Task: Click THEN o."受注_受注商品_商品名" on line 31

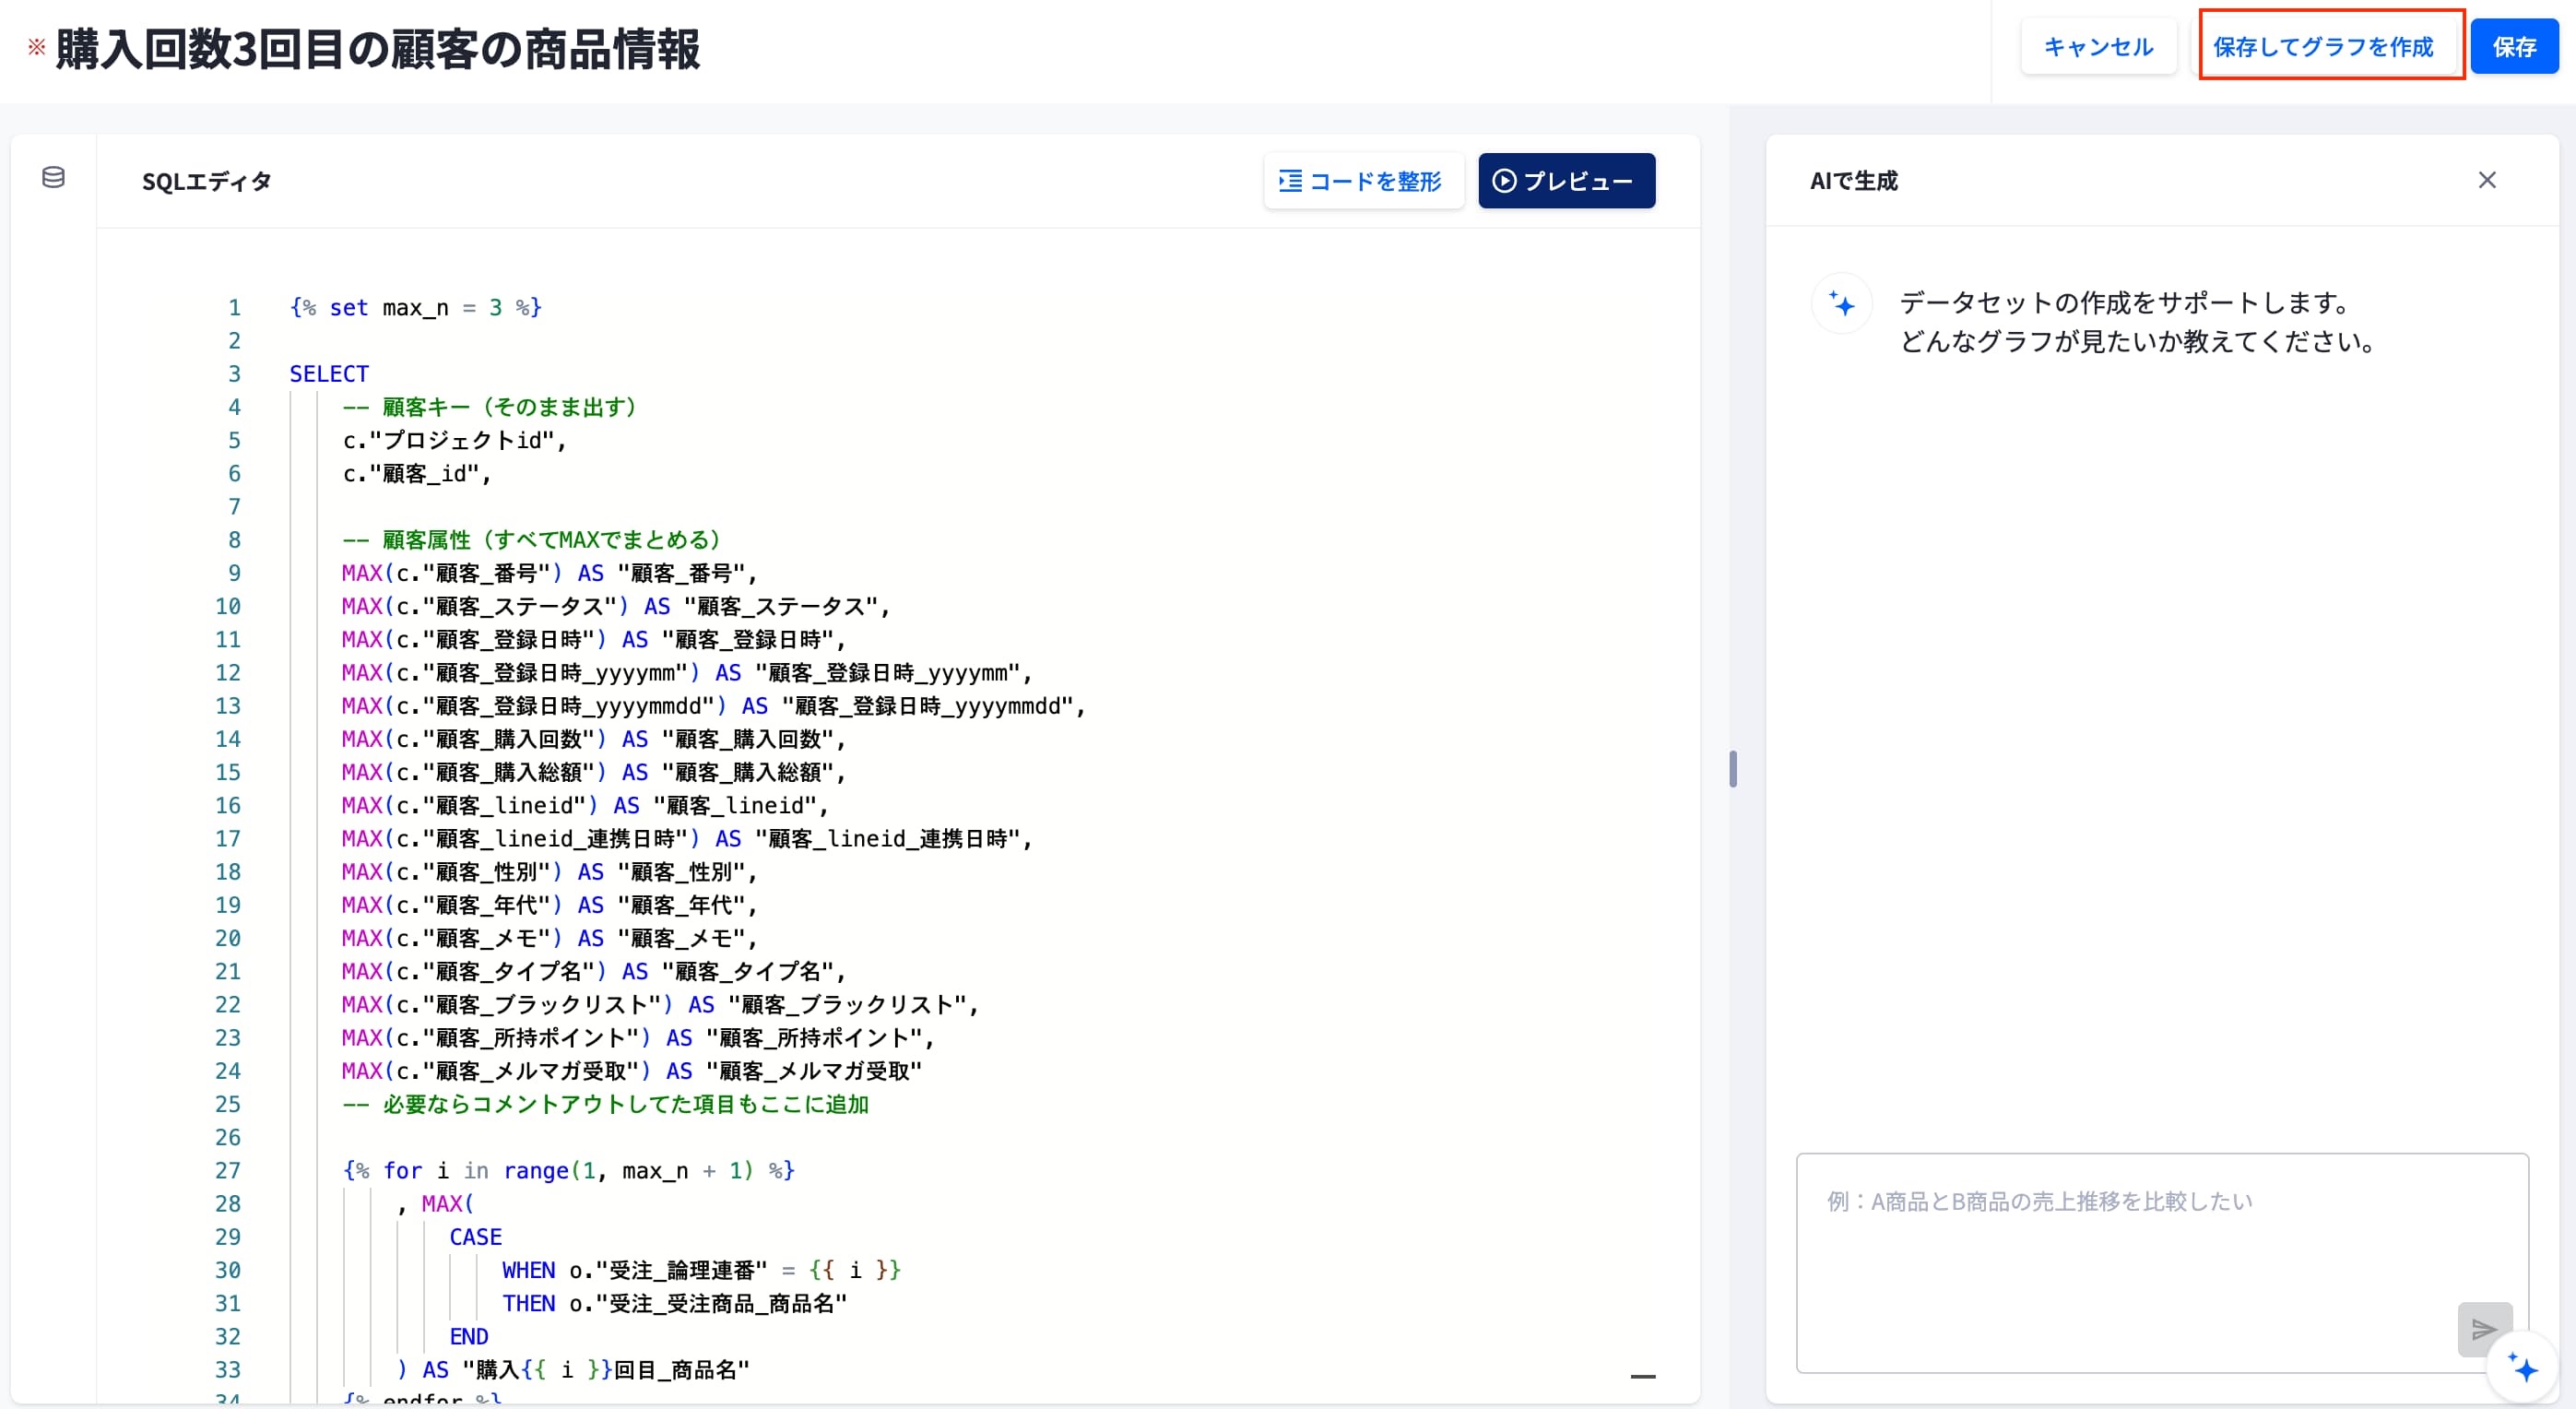Action: tap(675, 1303)
